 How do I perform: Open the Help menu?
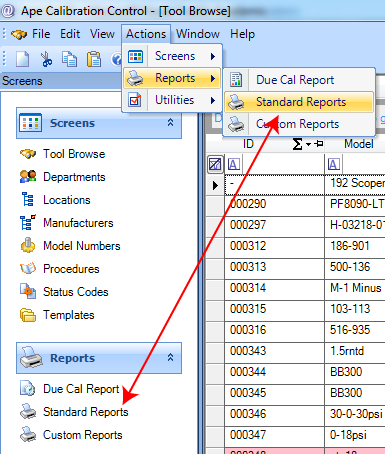pos(242,34)
